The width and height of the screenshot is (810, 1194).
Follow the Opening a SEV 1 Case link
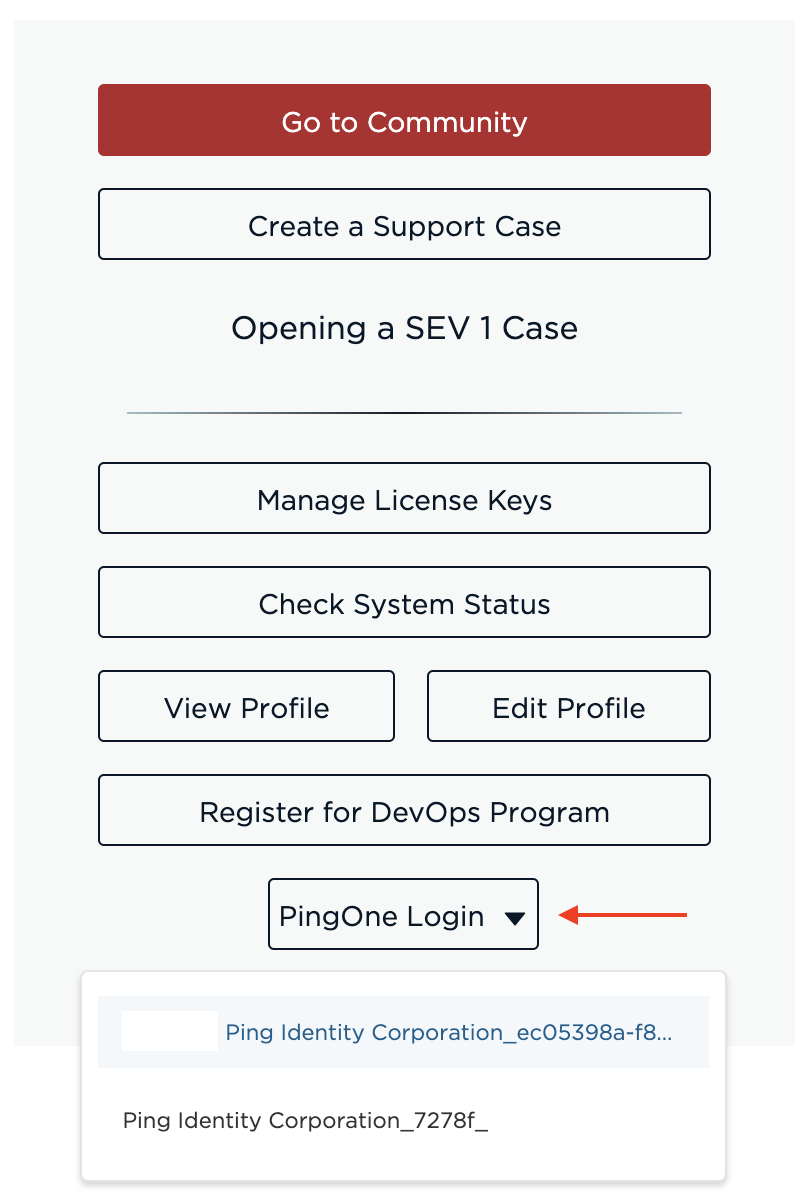[404, 328]
